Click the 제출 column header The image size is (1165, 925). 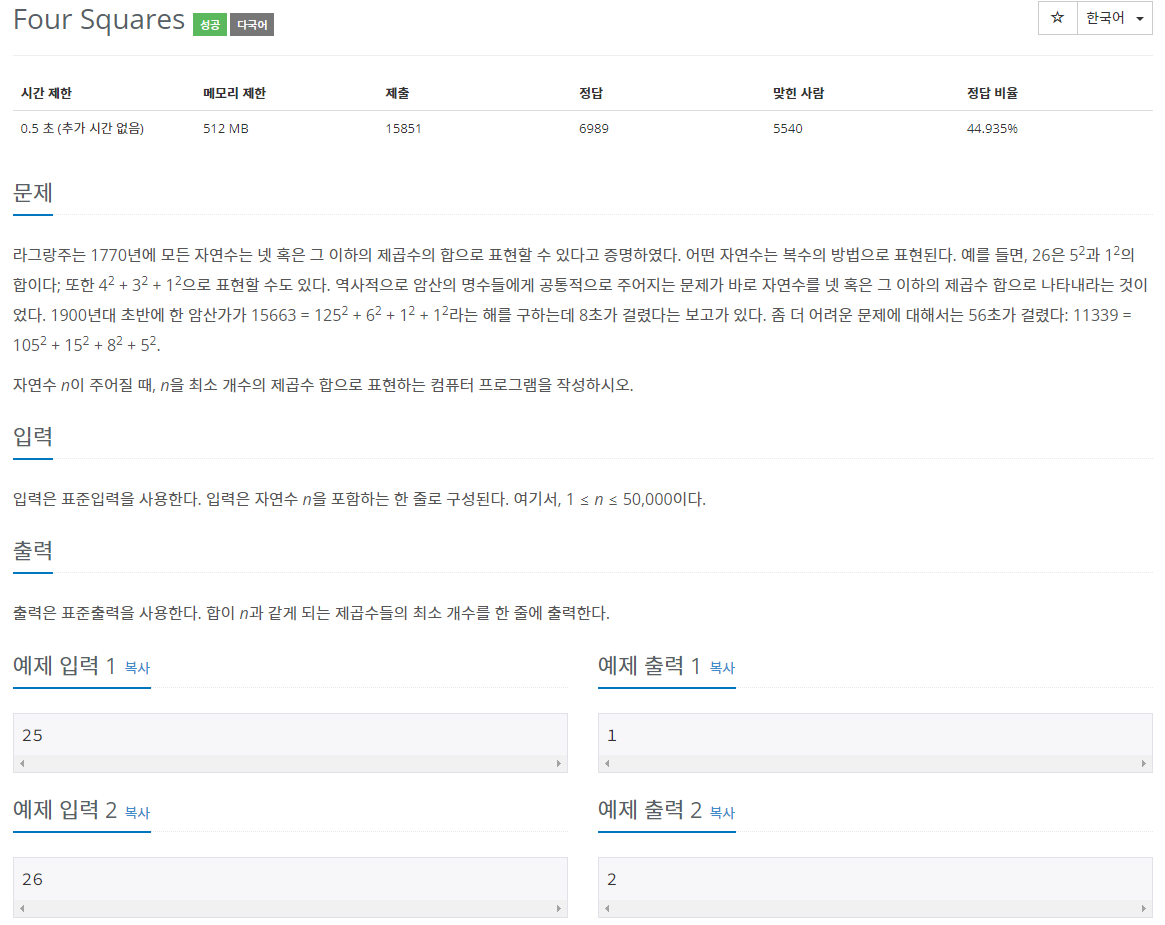[x=397, y=93]
